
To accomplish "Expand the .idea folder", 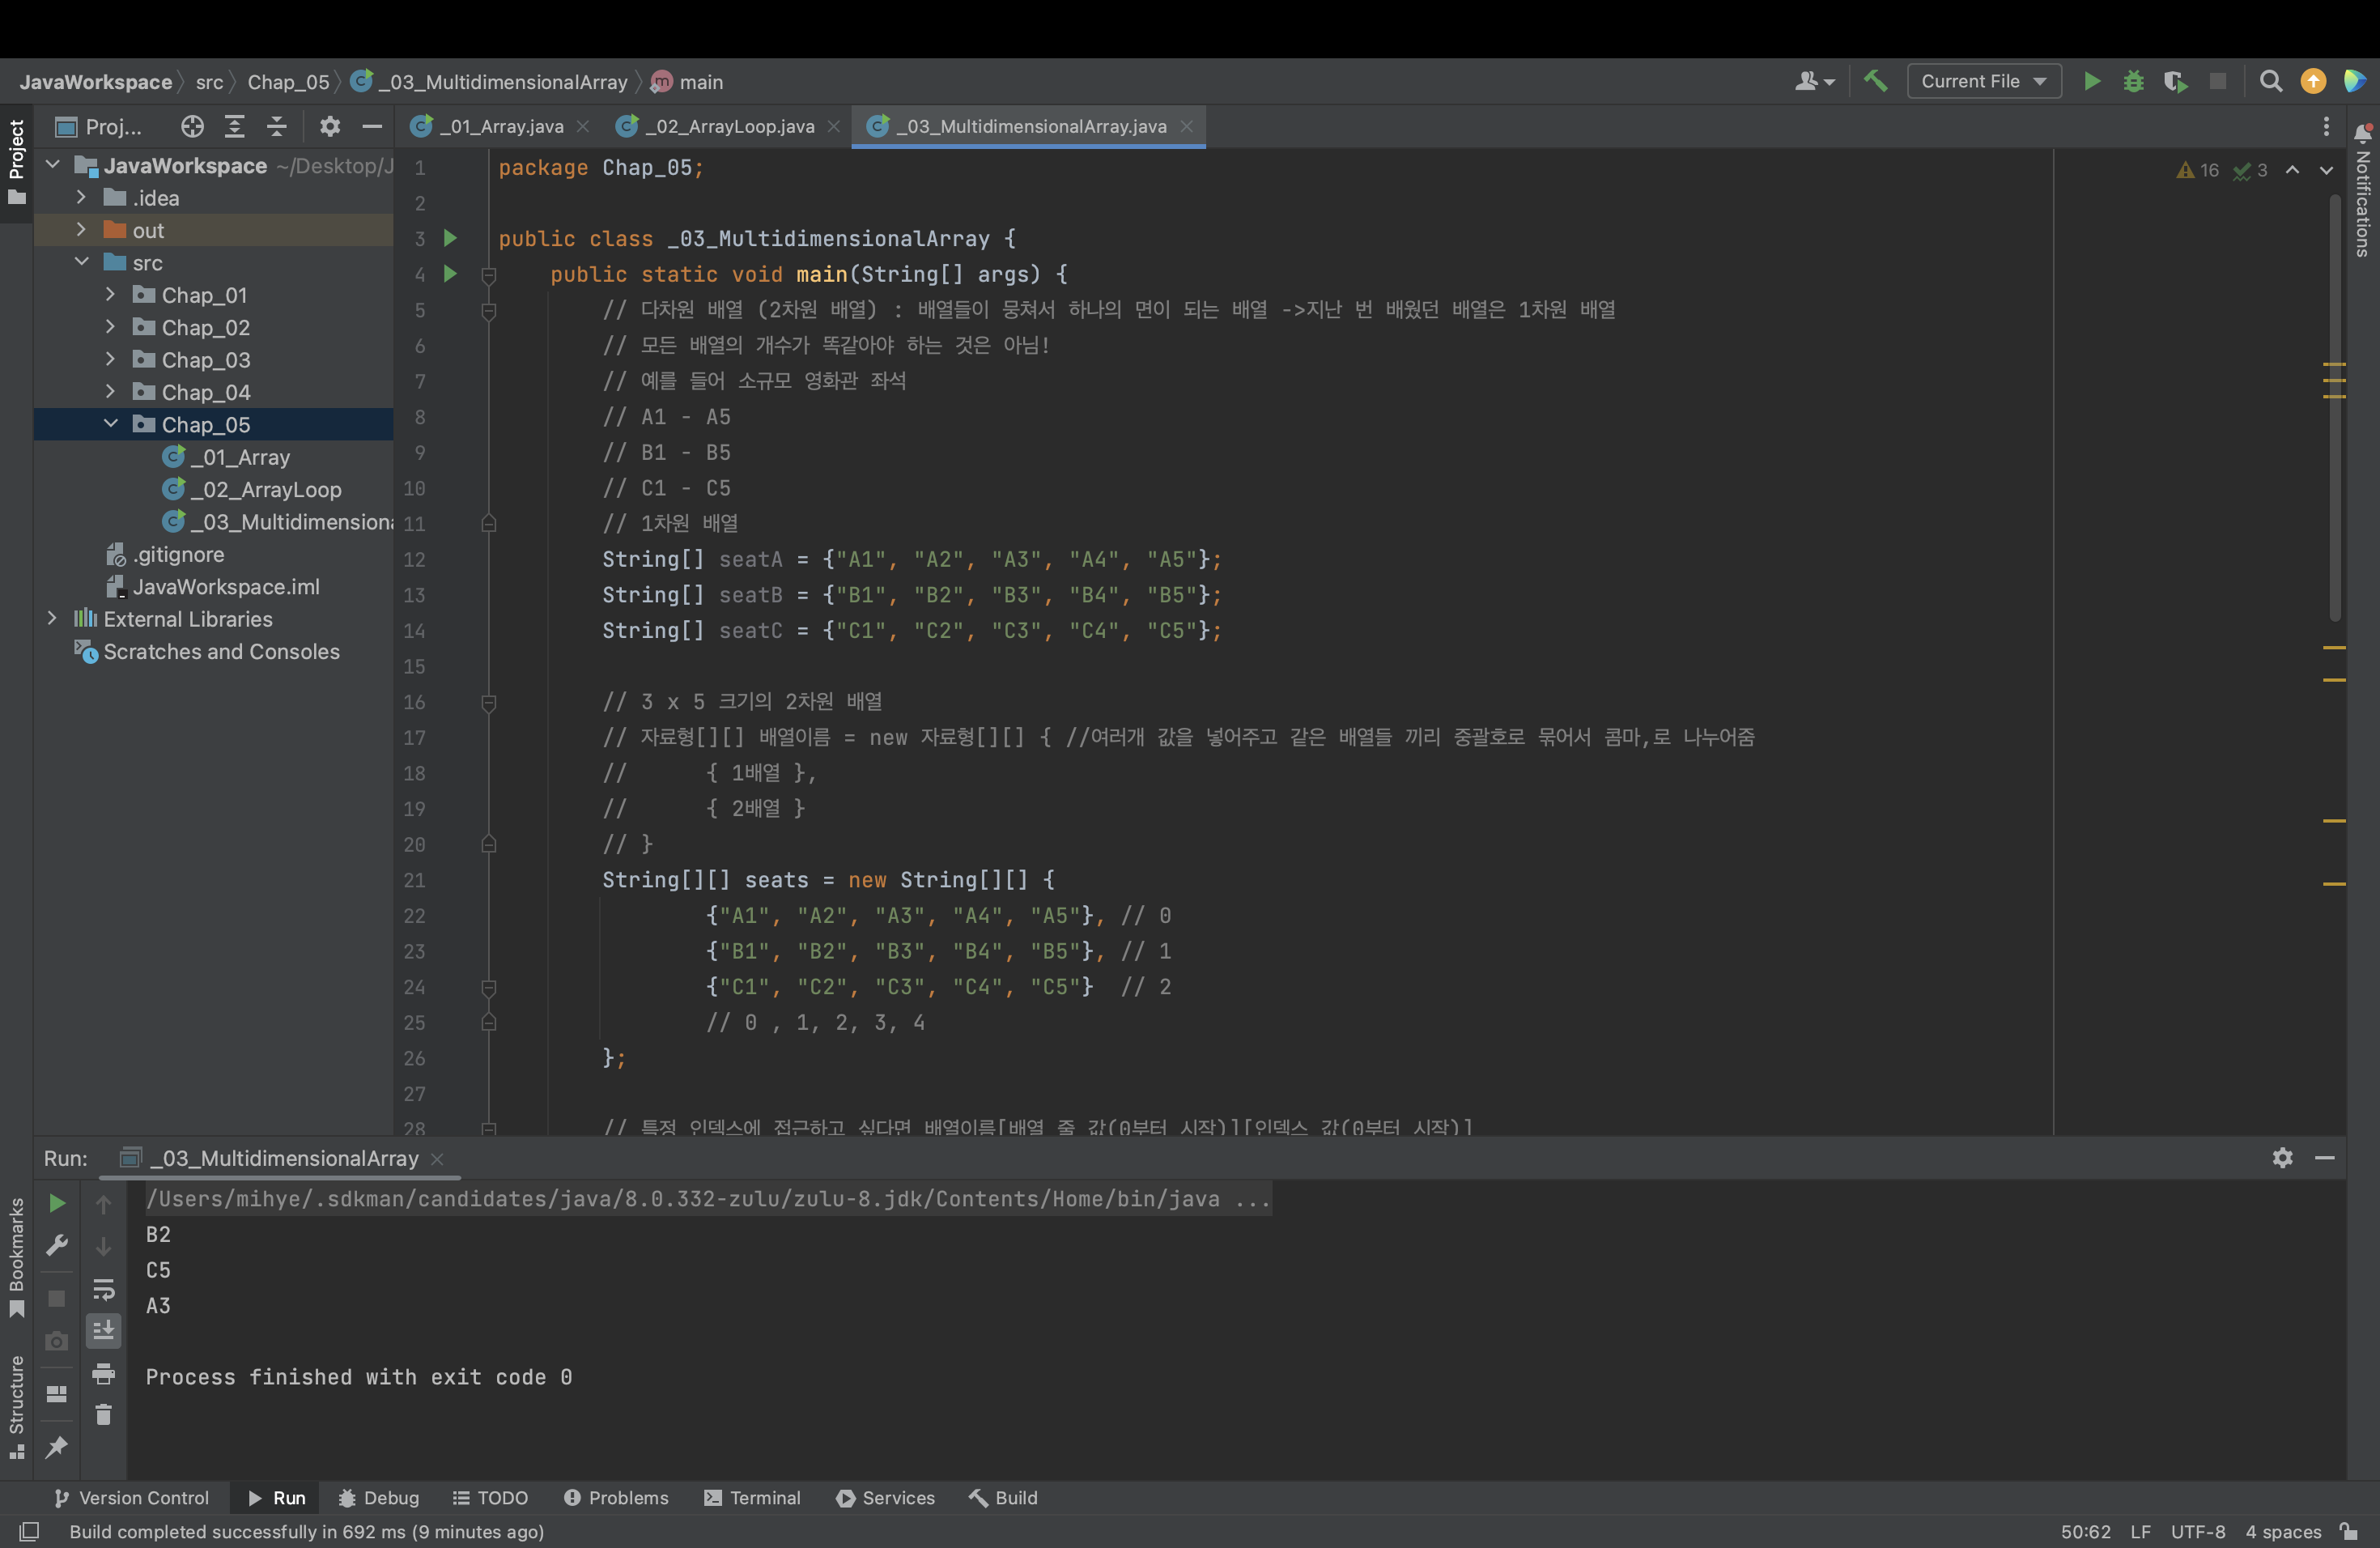I will click(x=81, y=198).
